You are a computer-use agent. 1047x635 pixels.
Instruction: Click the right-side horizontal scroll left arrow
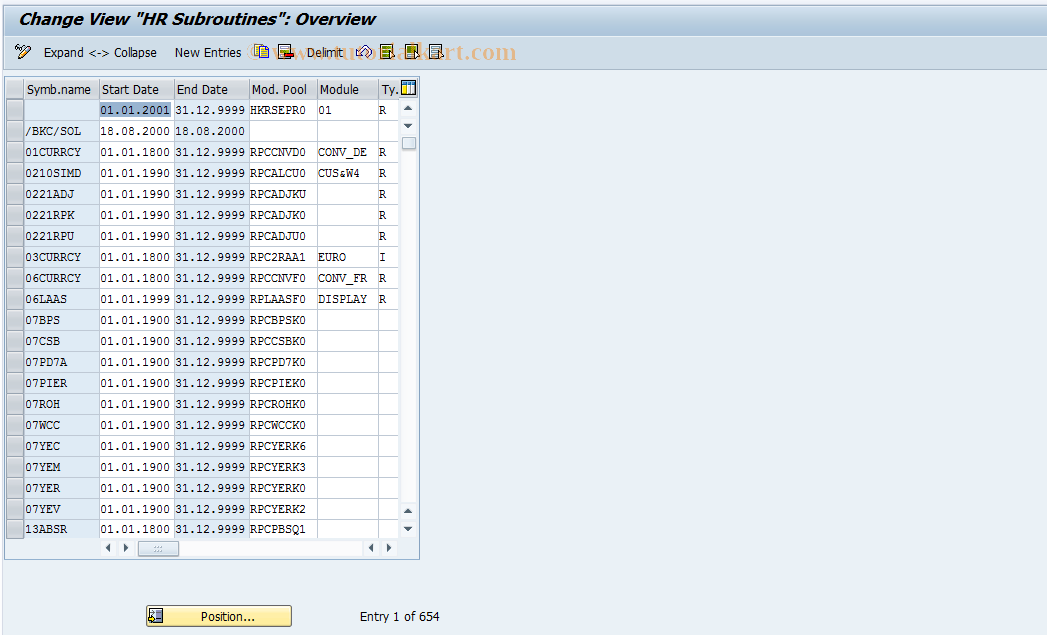(371, 548)
